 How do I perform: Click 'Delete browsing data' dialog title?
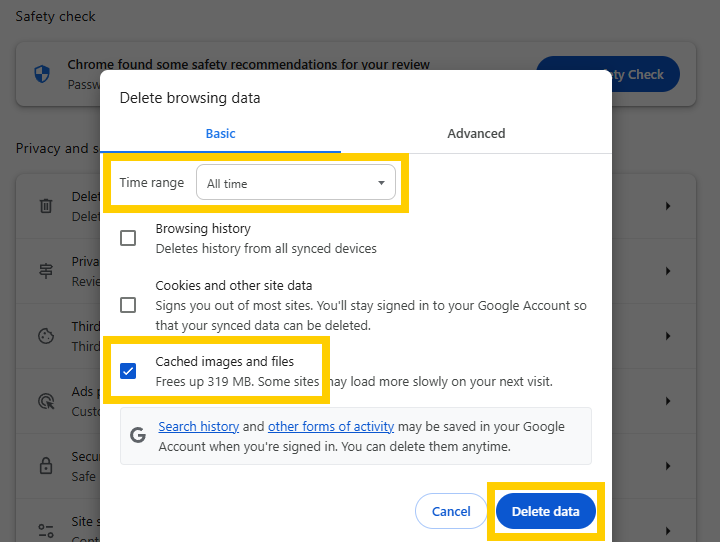(190, 98)
